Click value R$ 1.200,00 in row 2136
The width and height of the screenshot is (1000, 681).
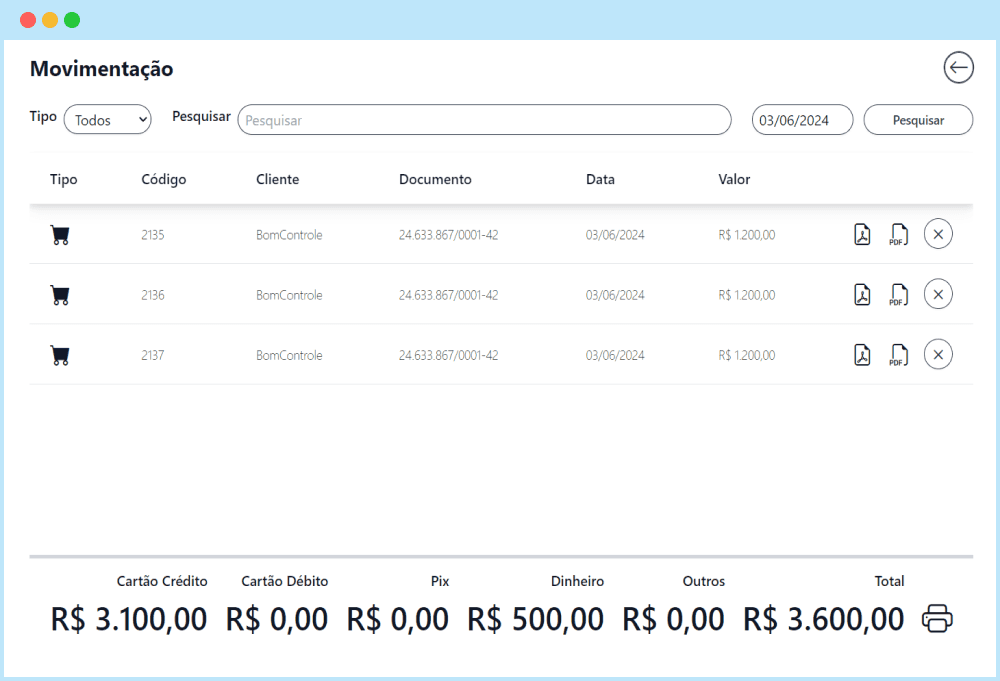[747, 295]
